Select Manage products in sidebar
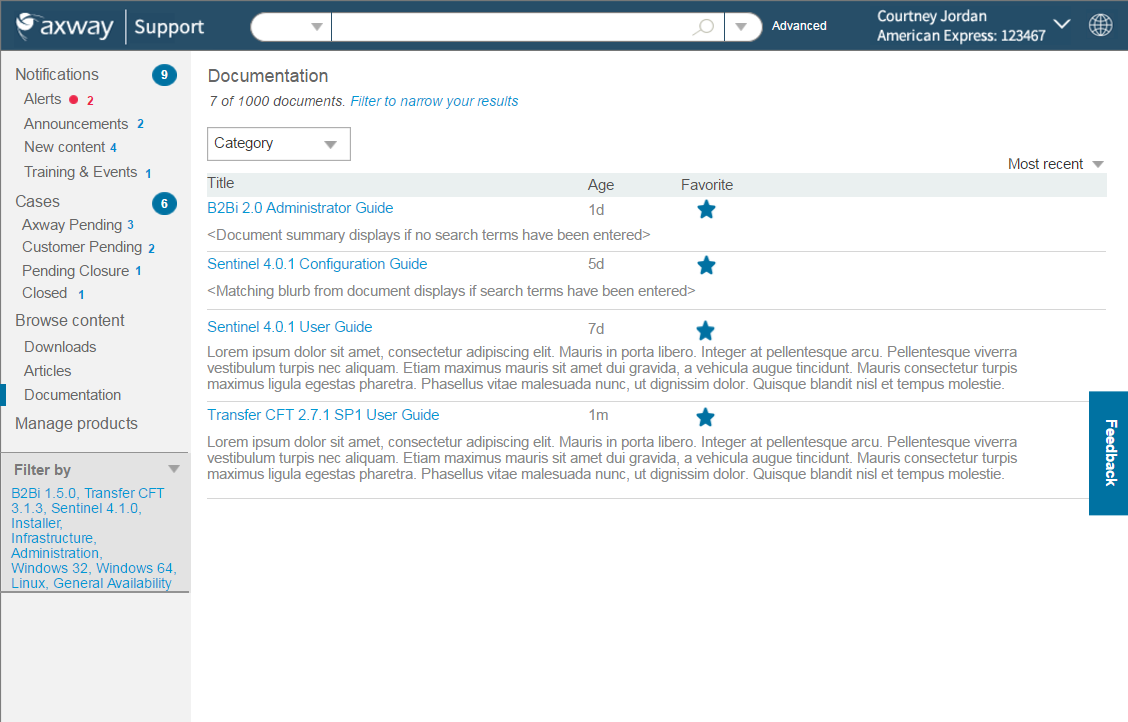Screen dimensions: 1128x722 click(76, 424)
